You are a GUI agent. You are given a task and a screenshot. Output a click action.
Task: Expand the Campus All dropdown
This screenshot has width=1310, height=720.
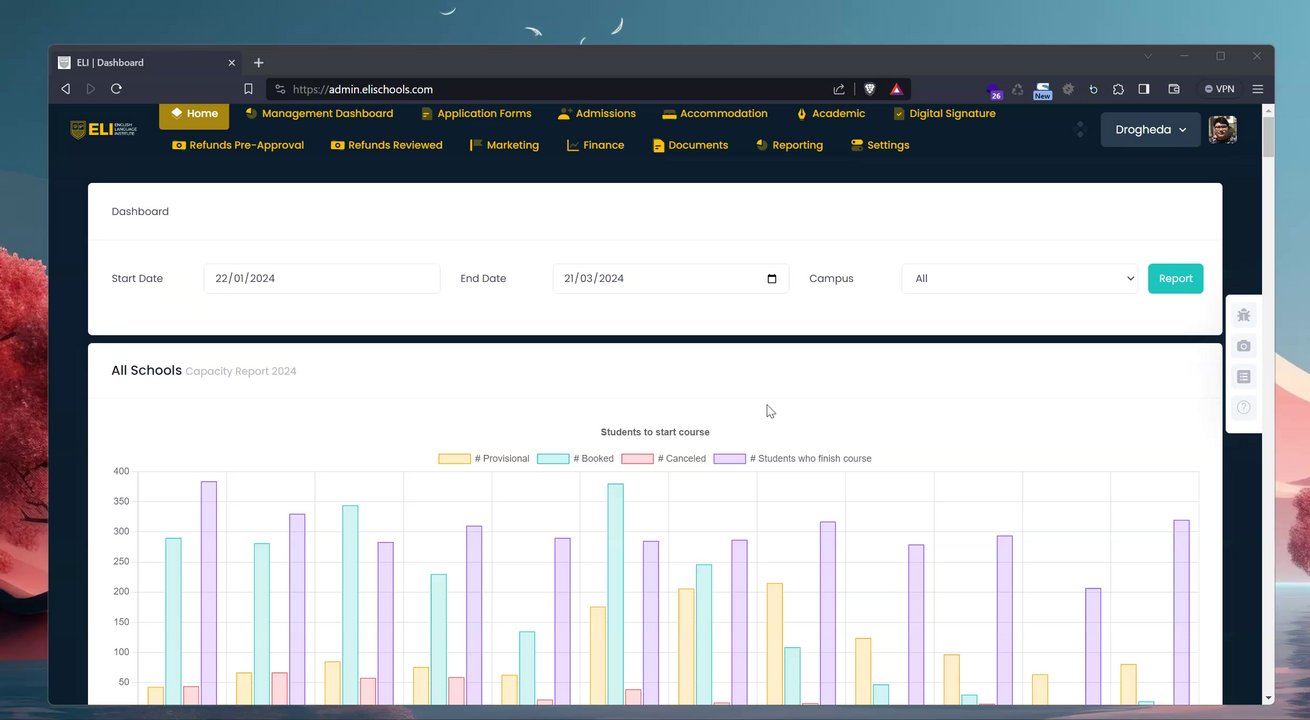(1020, 279)
